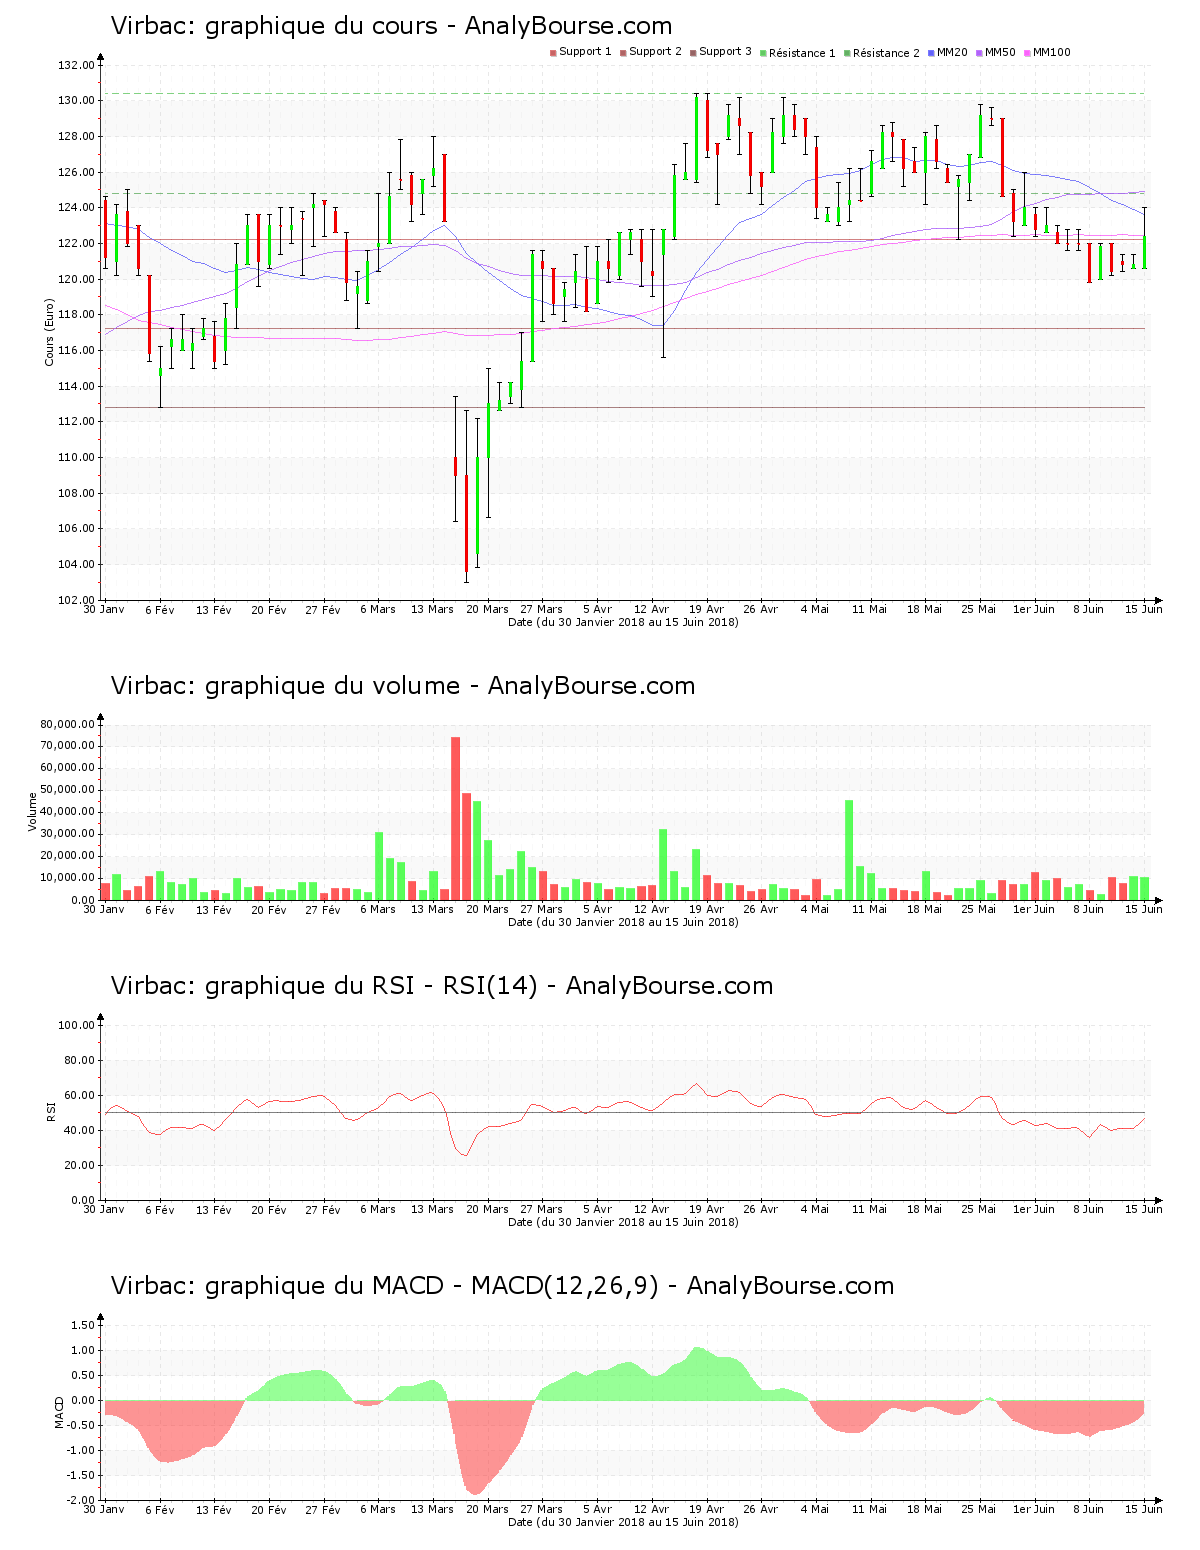
Task: Click the 132.00 value on price axis
Action: 76,65
